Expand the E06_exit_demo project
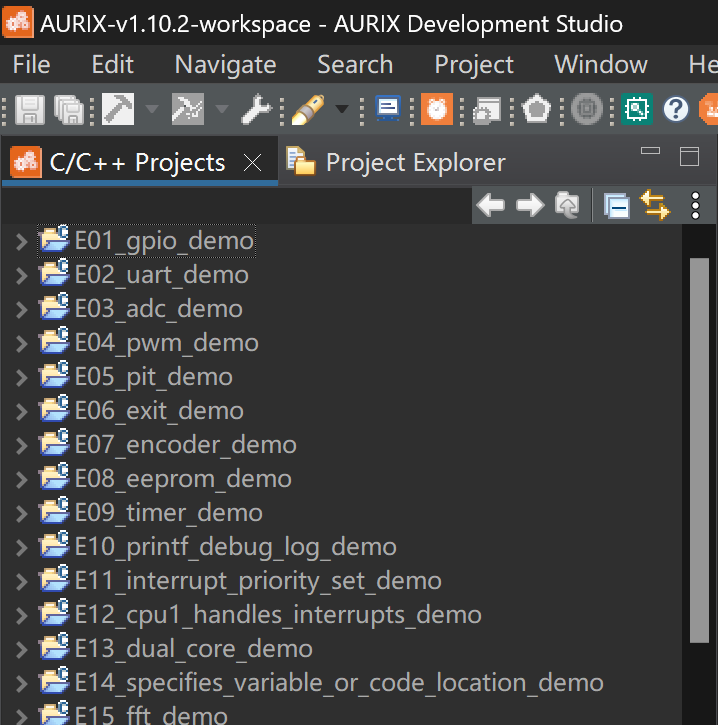The height and width of the screenshot is (725, 718). 21,412
